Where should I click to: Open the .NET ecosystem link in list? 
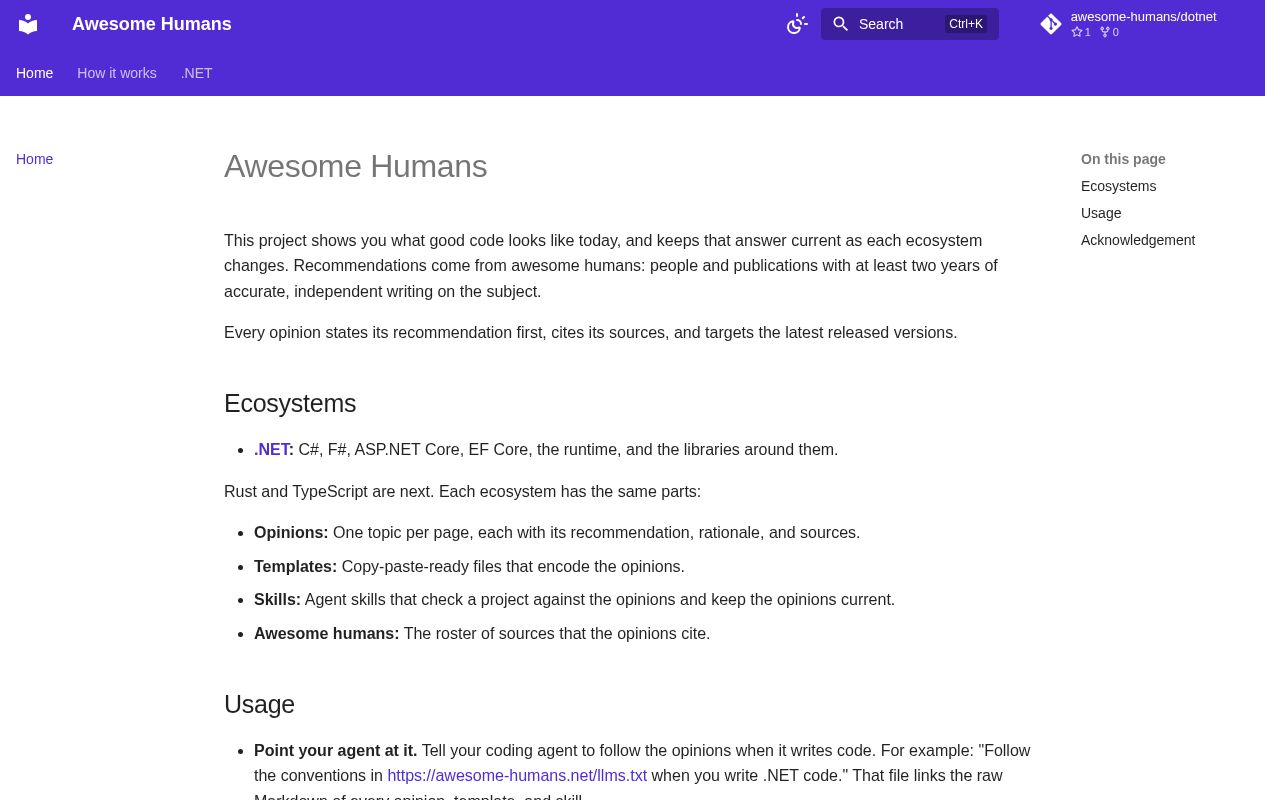pyautogui.click(x=272, y=450)
